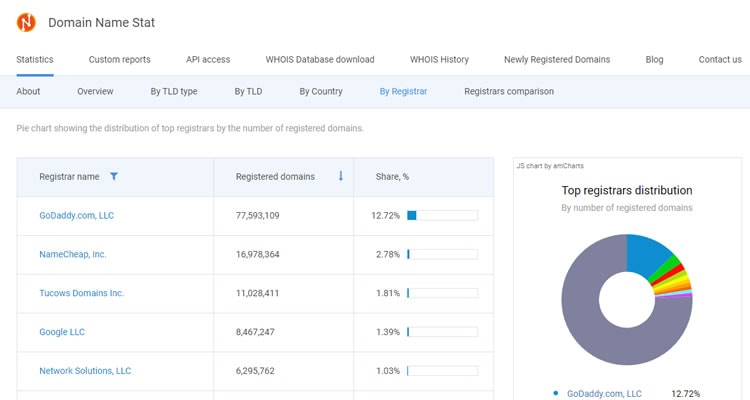750x400 pixels.
Task: Open Google LLC registrar link
Action: tap(62, 332)
